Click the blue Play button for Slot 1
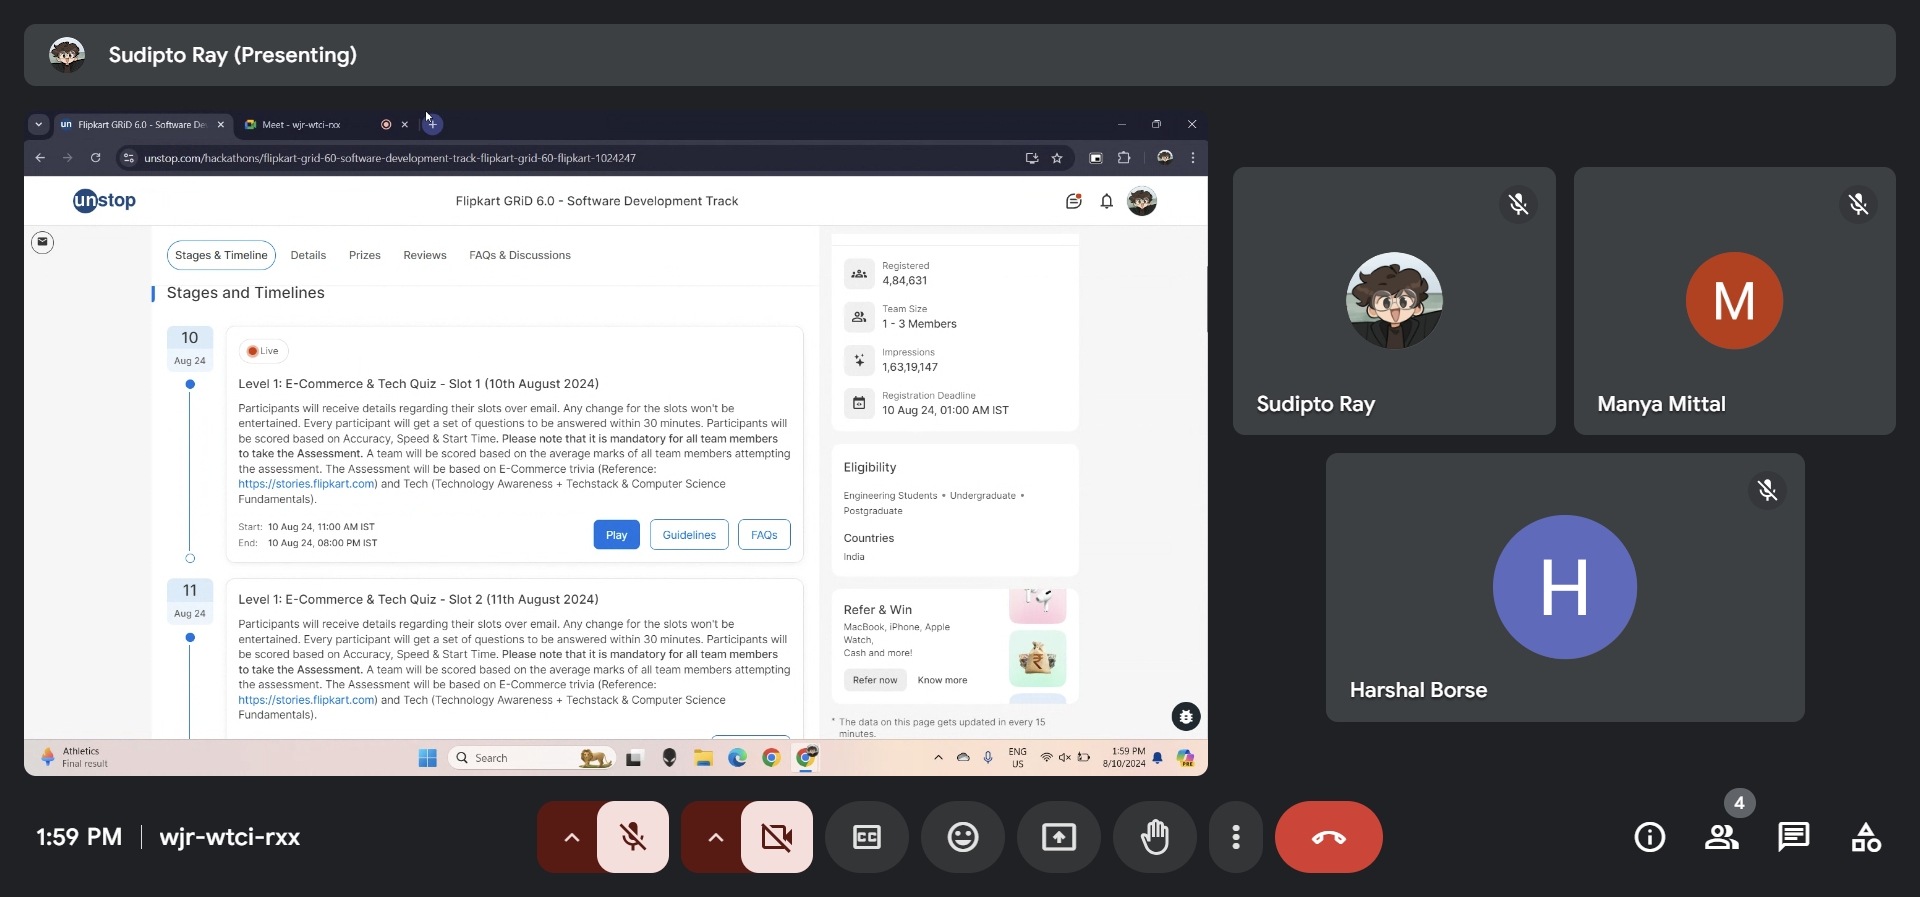This screenshot has height=897, width=1920. click(x=616, y=535)
